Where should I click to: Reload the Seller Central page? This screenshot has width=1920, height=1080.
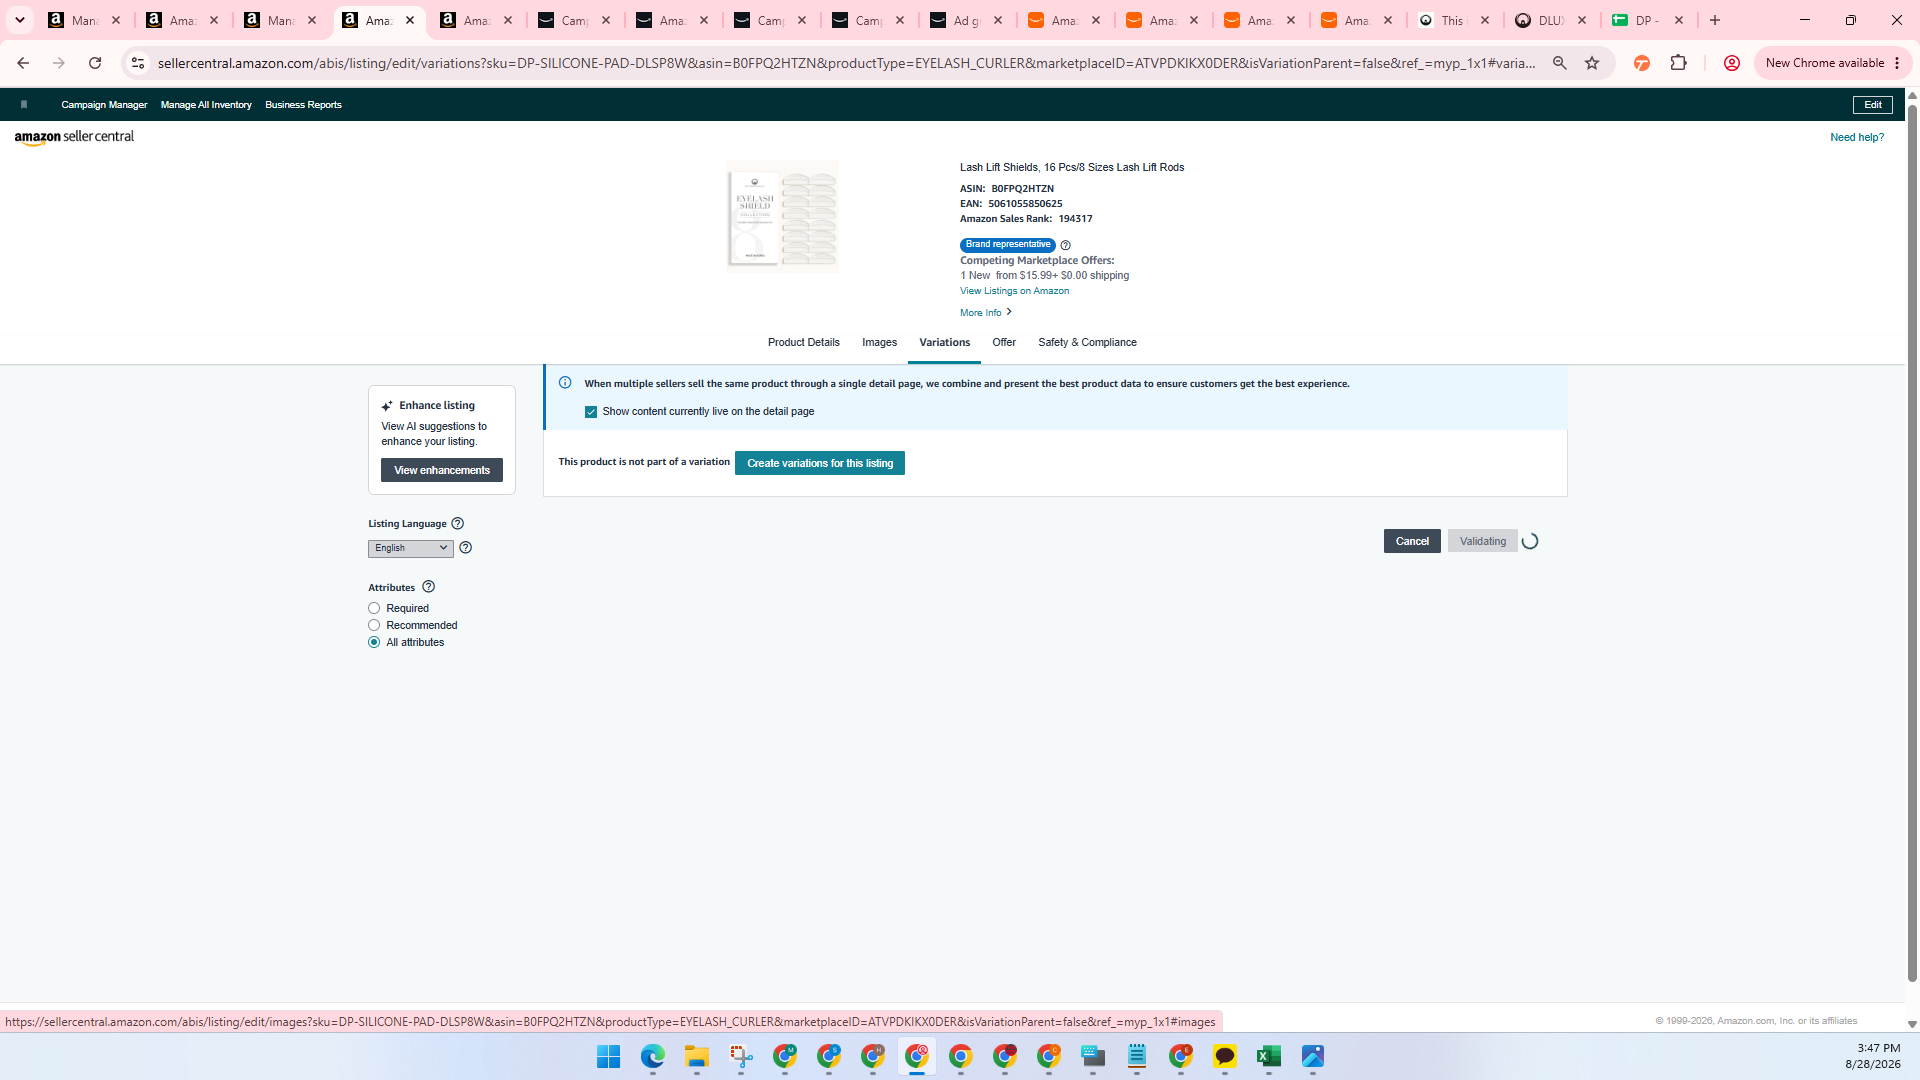(95, 63)
